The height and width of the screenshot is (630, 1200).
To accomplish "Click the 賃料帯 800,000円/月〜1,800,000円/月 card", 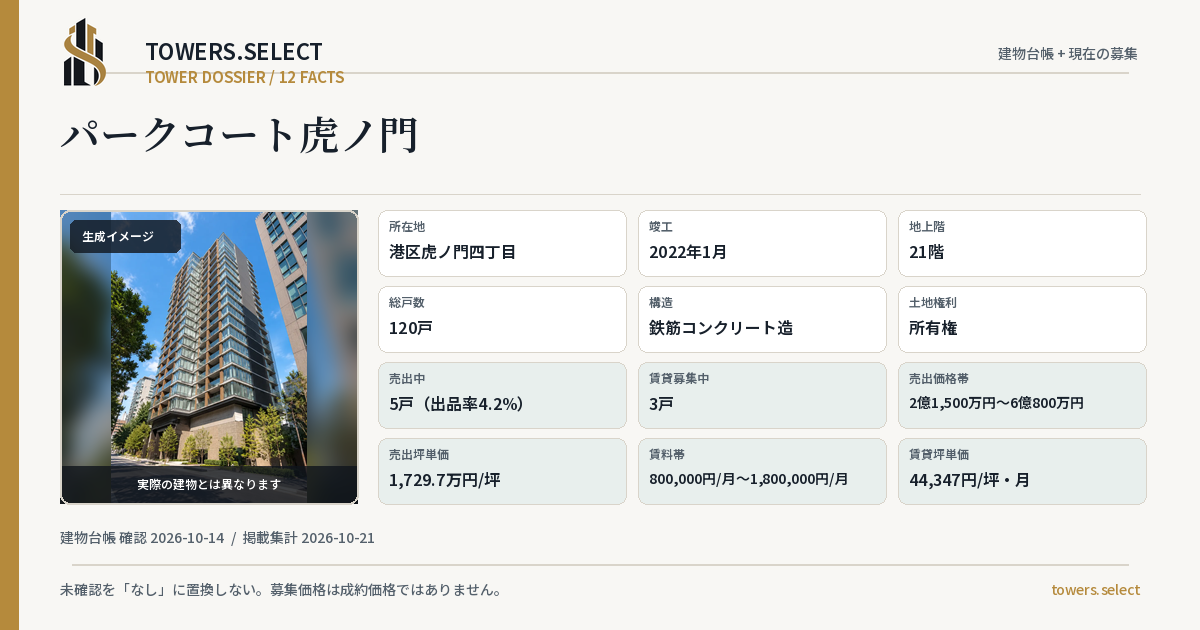I will [762, 471].
